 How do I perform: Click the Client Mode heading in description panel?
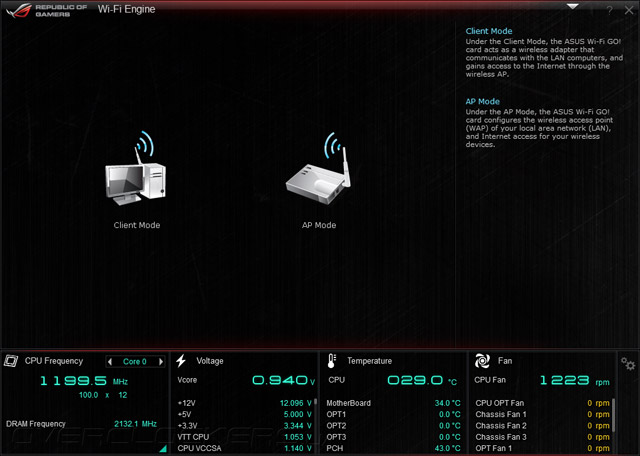coord(489,31)
